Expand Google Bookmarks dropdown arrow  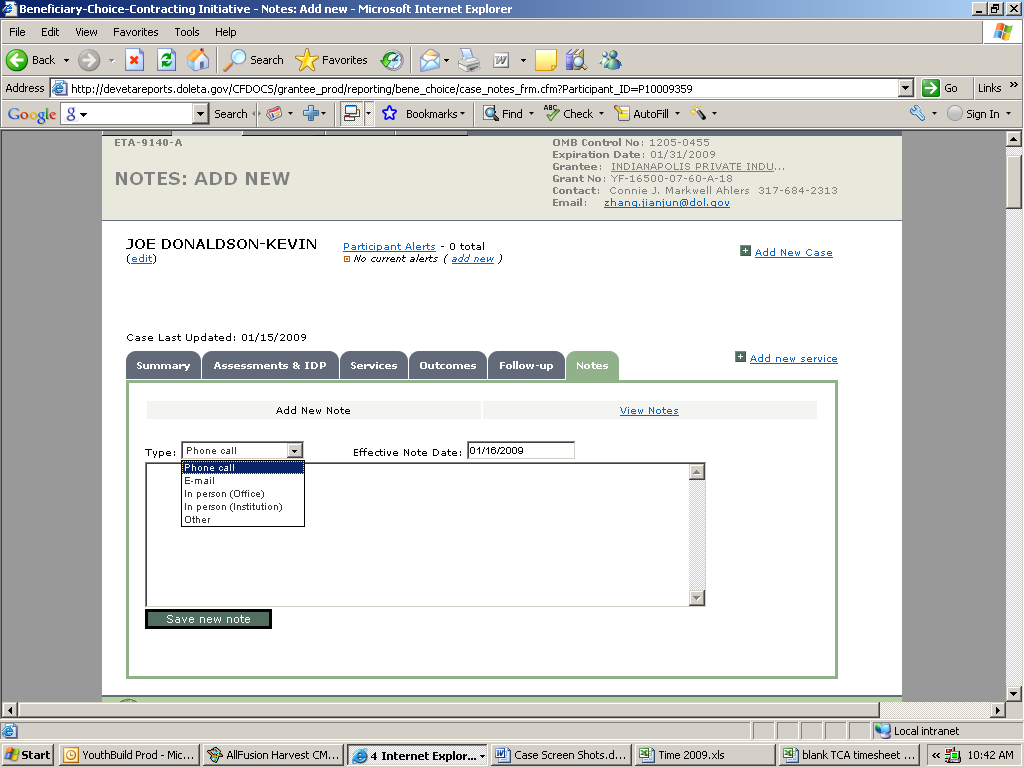(x=462, y=114)
